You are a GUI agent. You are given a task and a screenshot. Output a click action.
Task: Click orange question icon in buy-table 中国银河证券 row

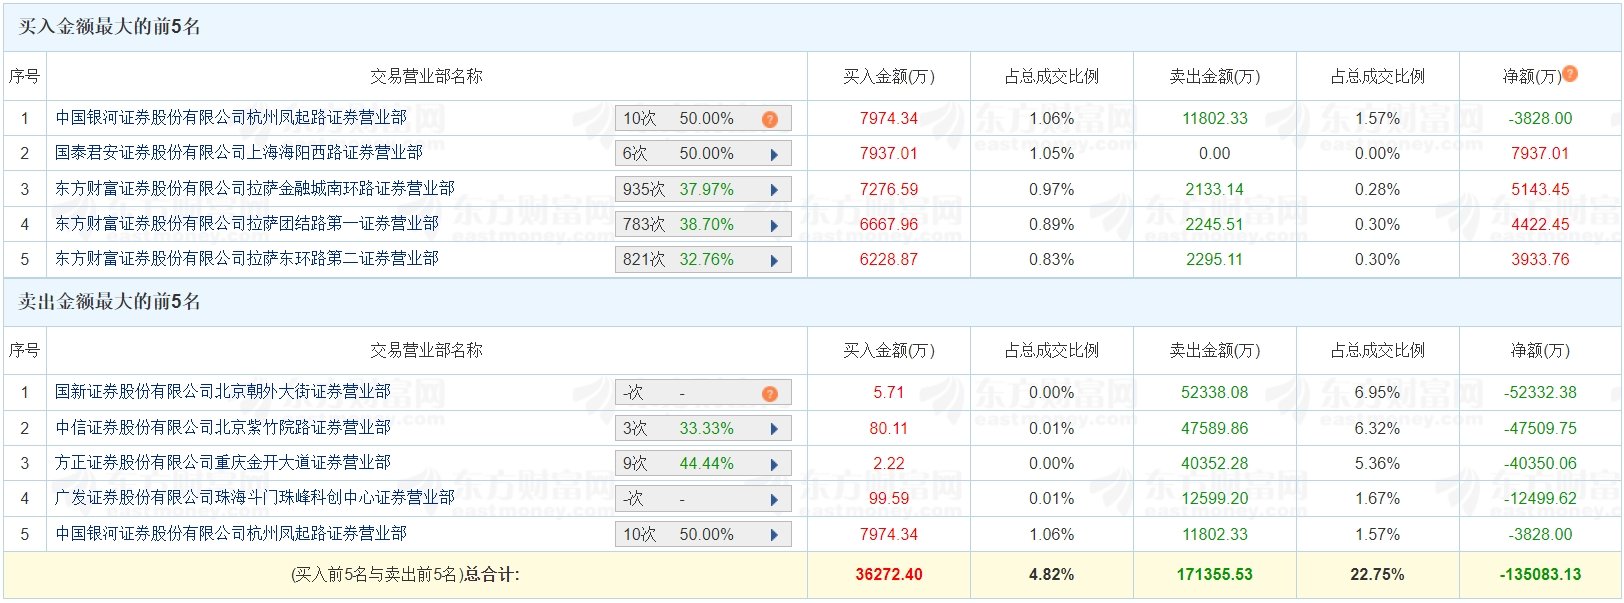pyautogui.click(x=769, y=119)
